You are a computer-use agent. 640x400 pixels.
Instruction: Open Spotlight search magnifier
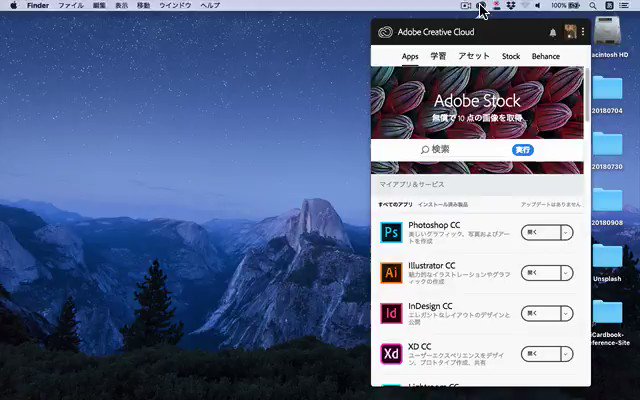pos(593,5)
